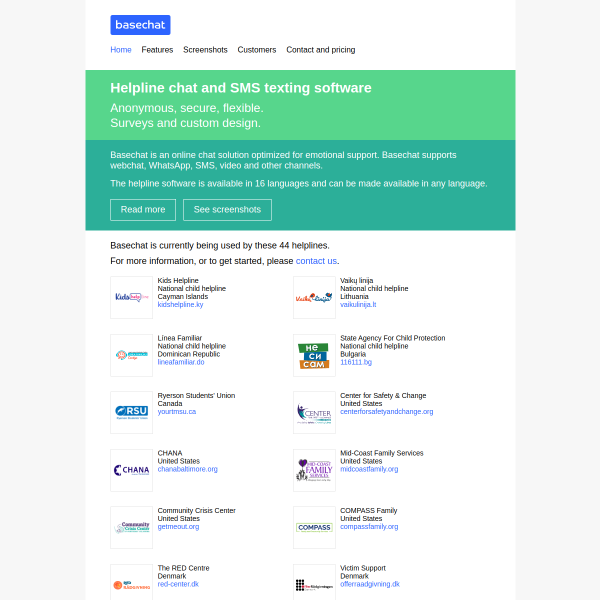Click the Bulgarian child helpline logo

314,355
